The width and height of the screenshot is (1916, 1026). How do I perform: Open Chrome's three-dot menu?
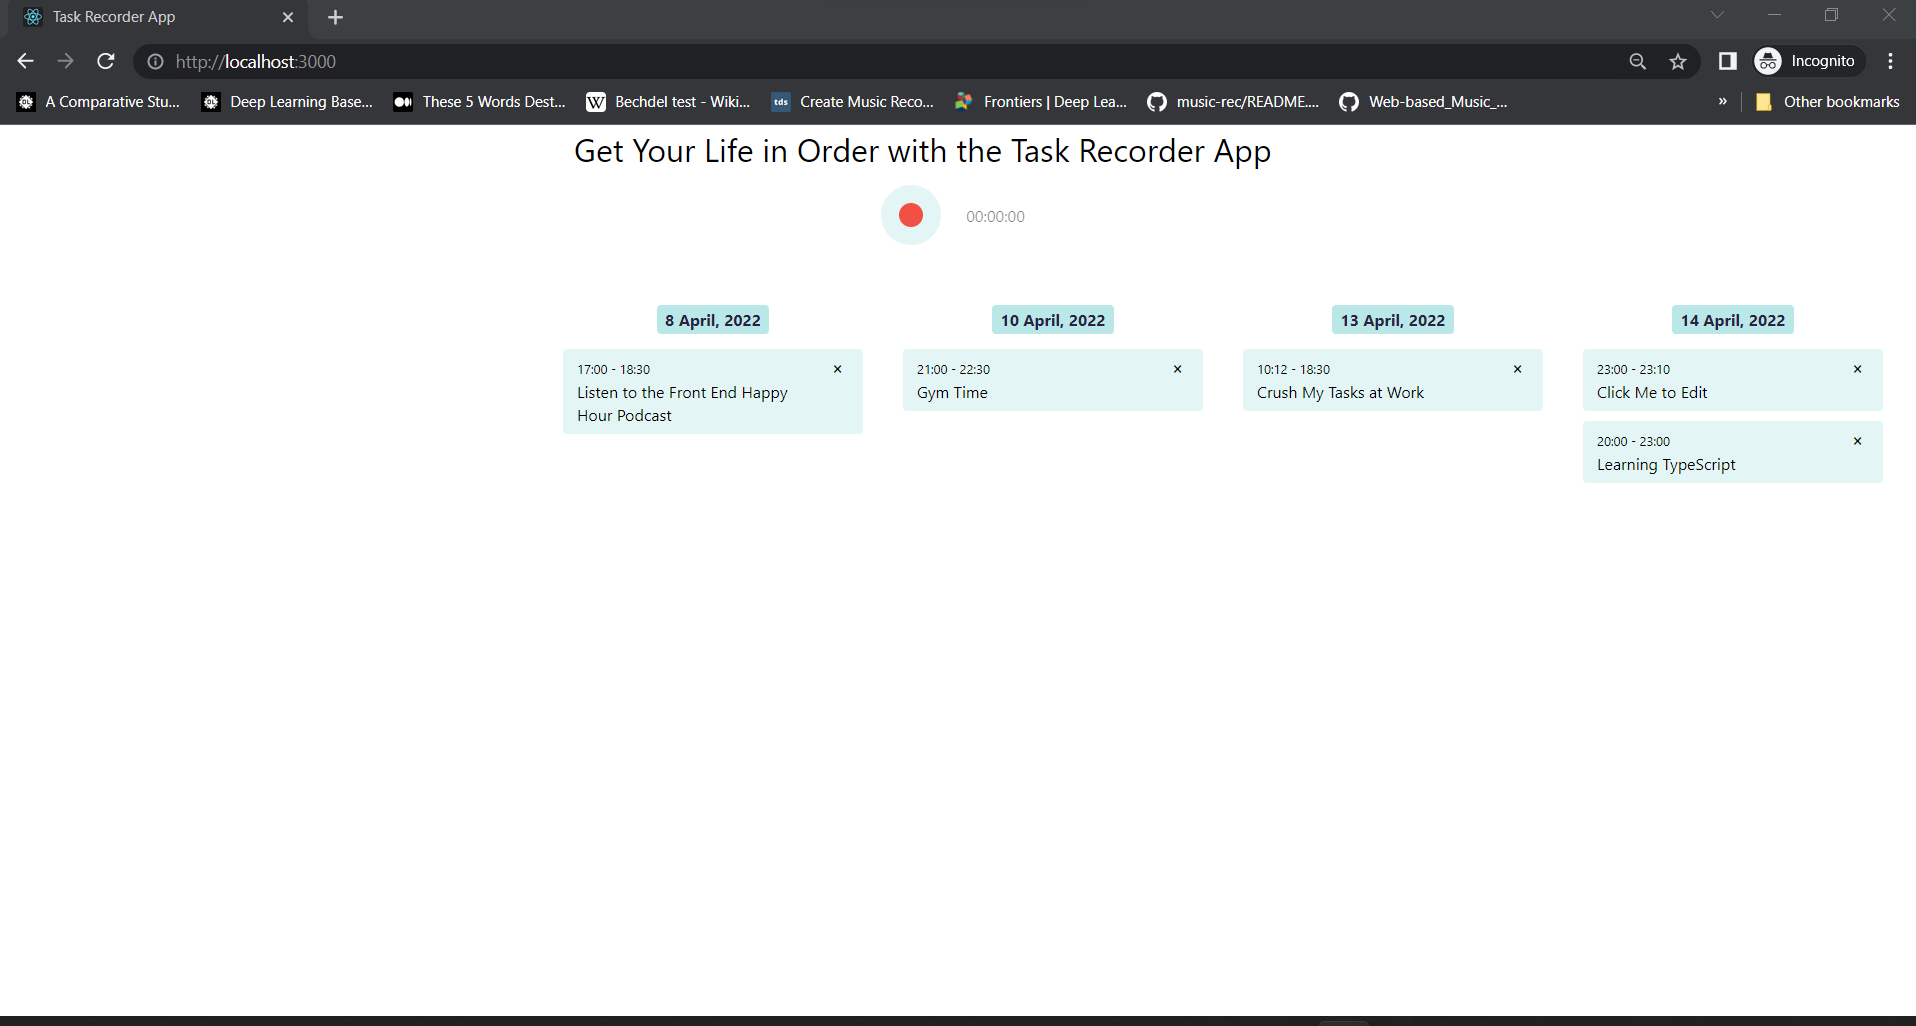pos(1891,61)
